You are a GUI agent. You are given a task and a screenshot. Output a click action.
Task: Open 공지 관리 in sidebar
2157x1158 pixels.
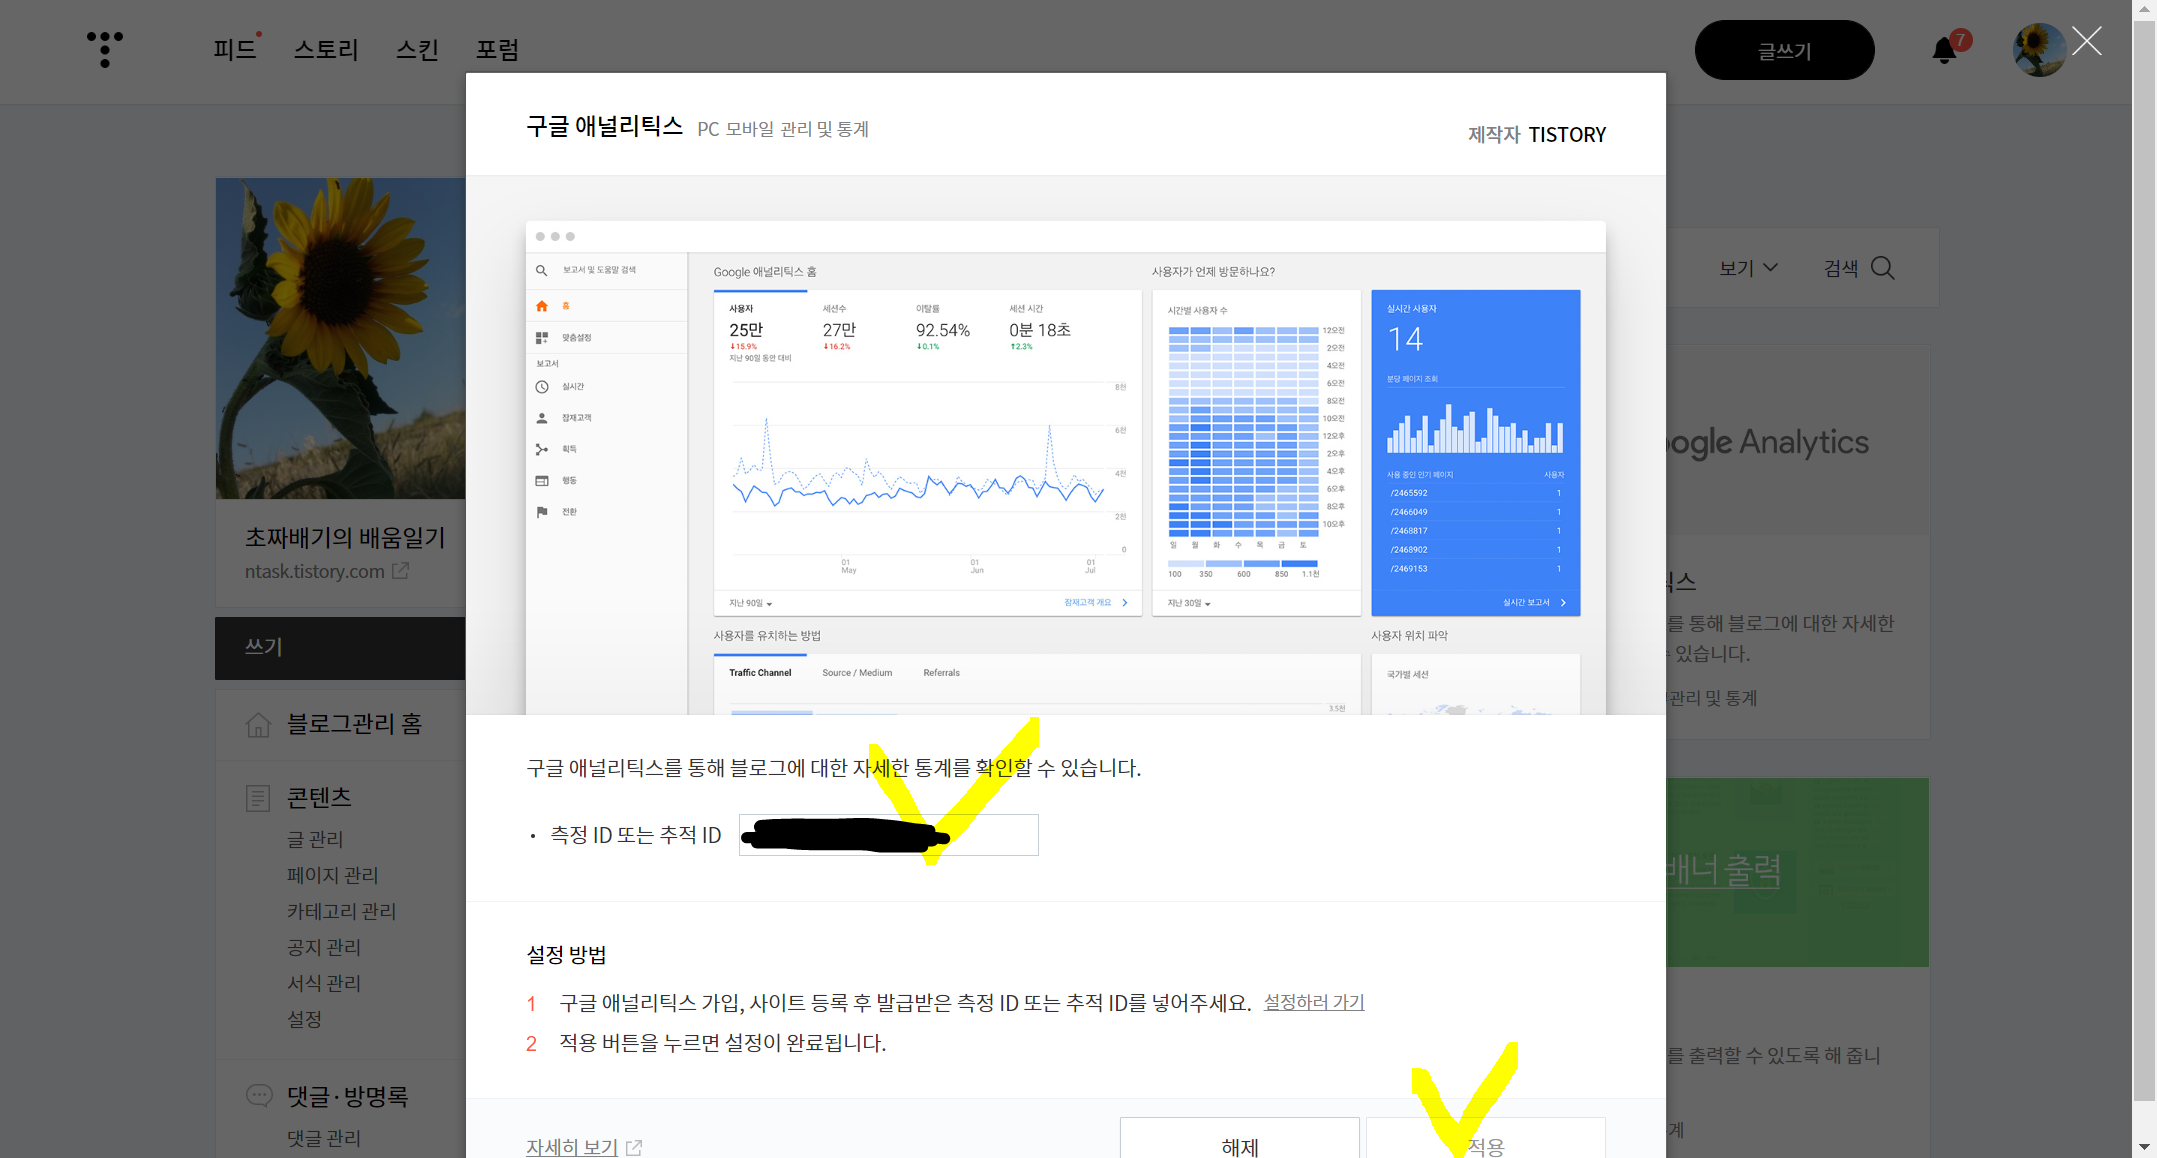pos(324,947)
